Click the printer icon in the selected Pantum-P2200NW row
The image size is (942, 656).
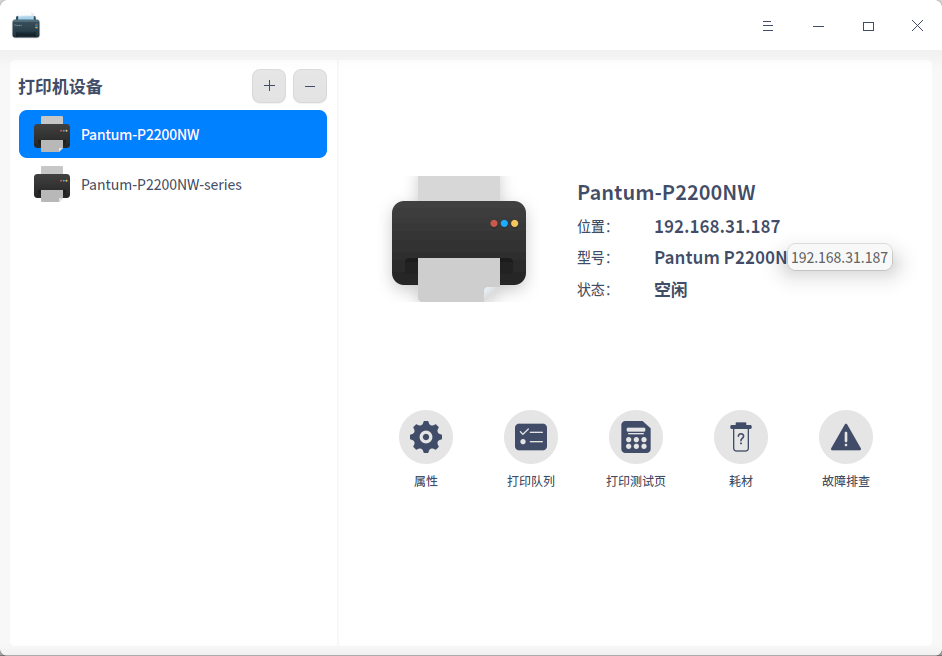pyautogui.click(x=52, y=133)
